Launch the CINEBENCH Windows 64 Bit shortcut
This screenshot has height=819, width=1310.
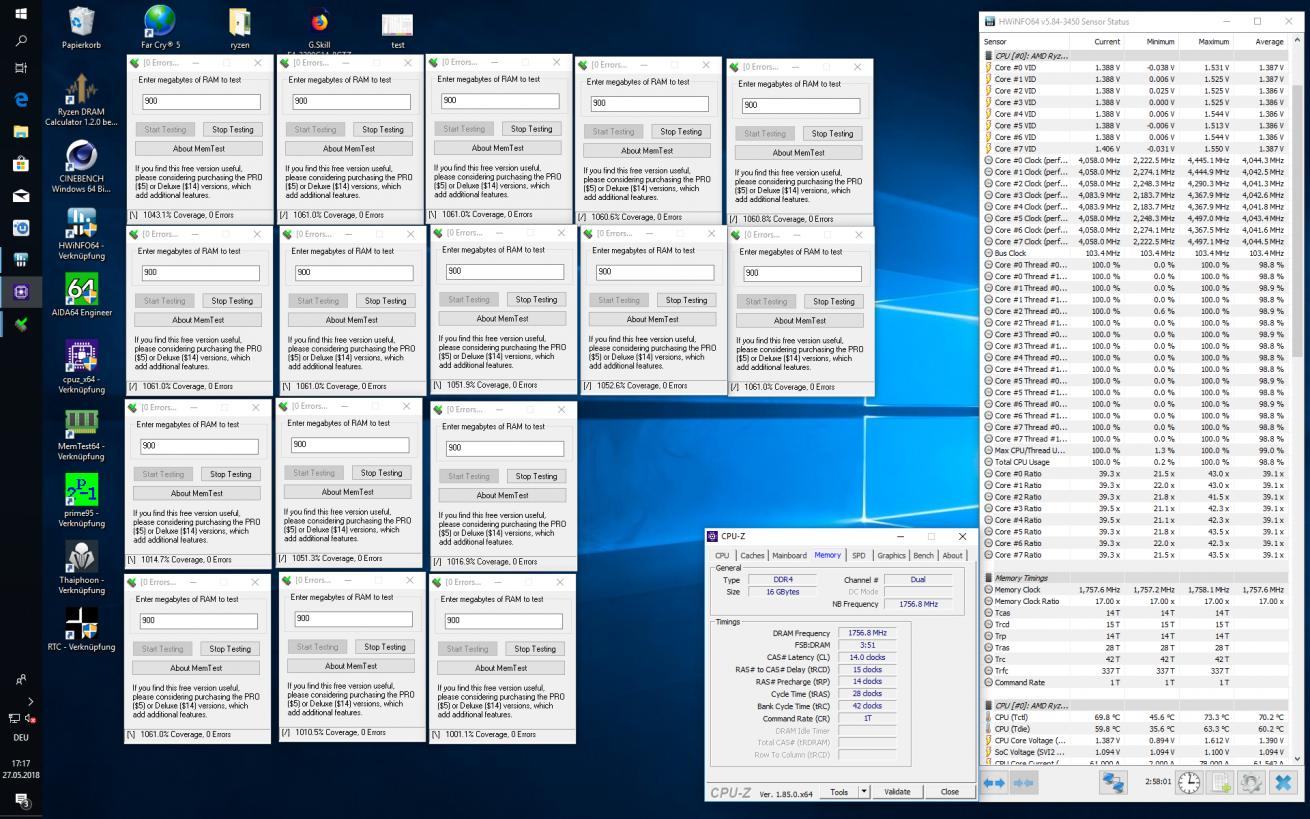81,166
